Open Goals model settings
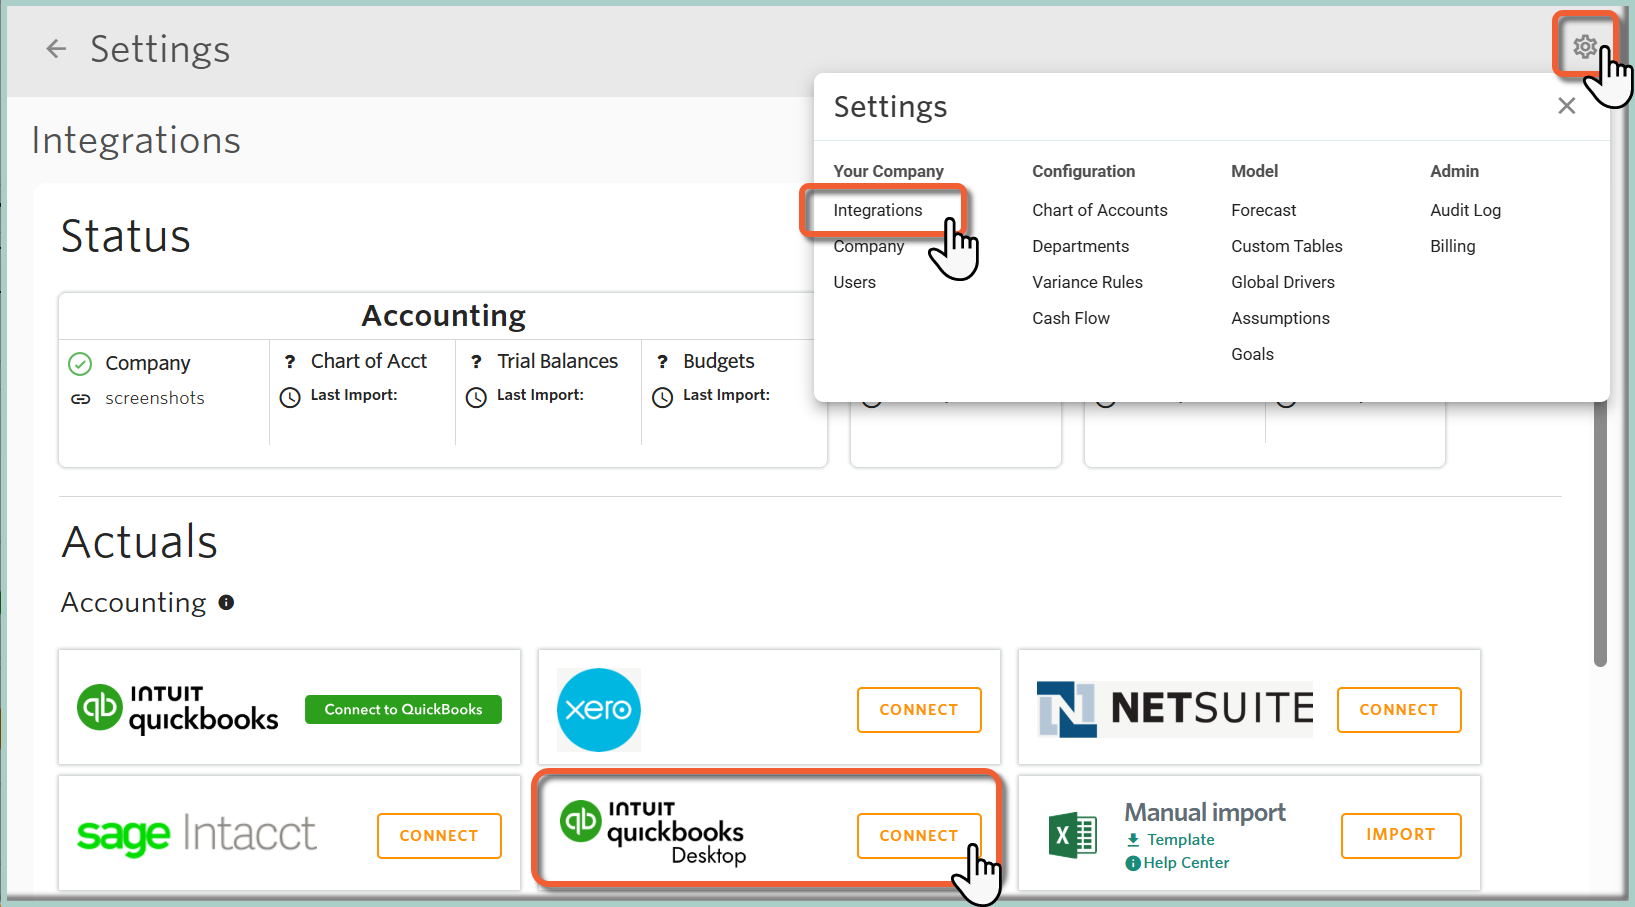 pyautogui.click(x=1252, y=354)
